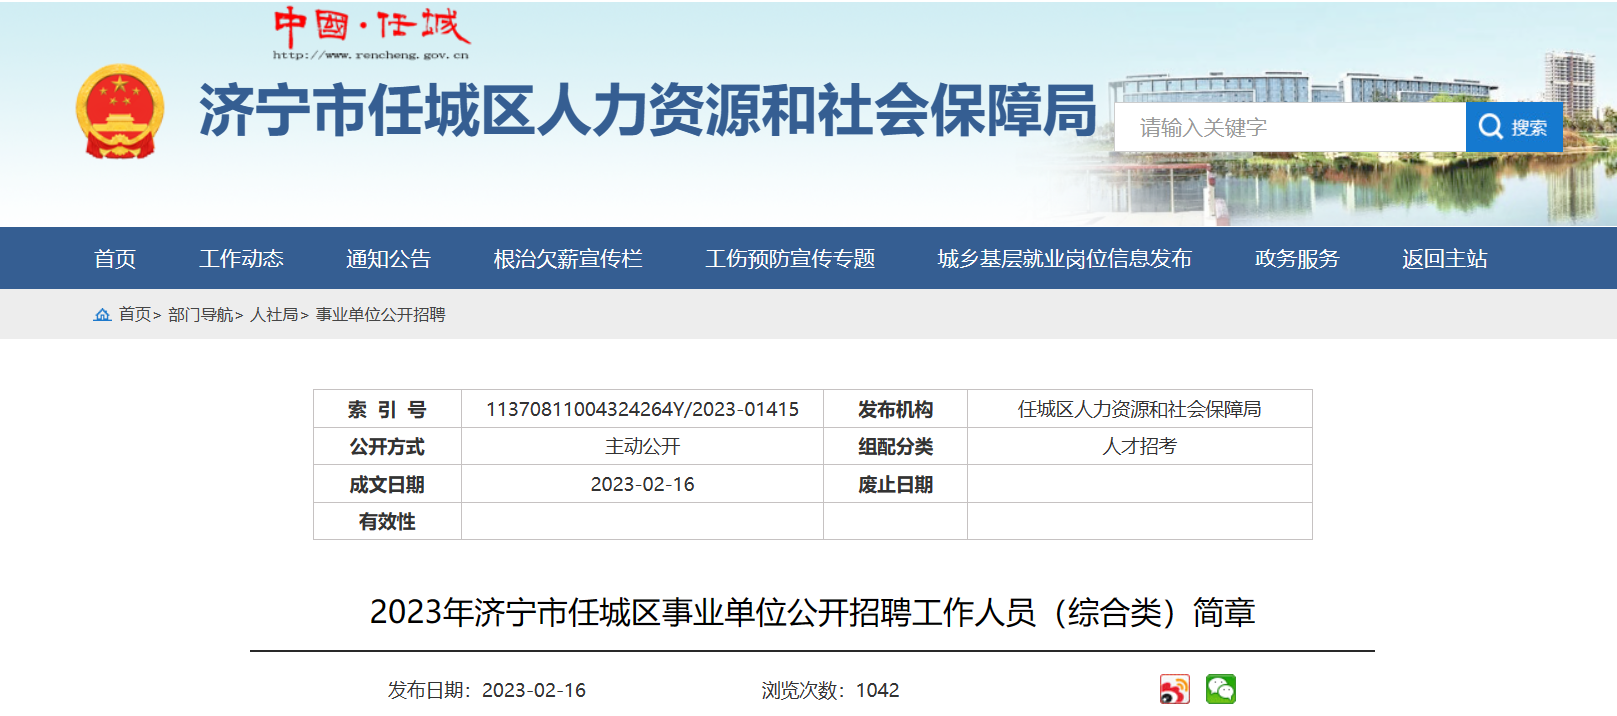Open the 工作动态 menu item
Viewport: 1617px width, 716px height.
coord(241,259)
